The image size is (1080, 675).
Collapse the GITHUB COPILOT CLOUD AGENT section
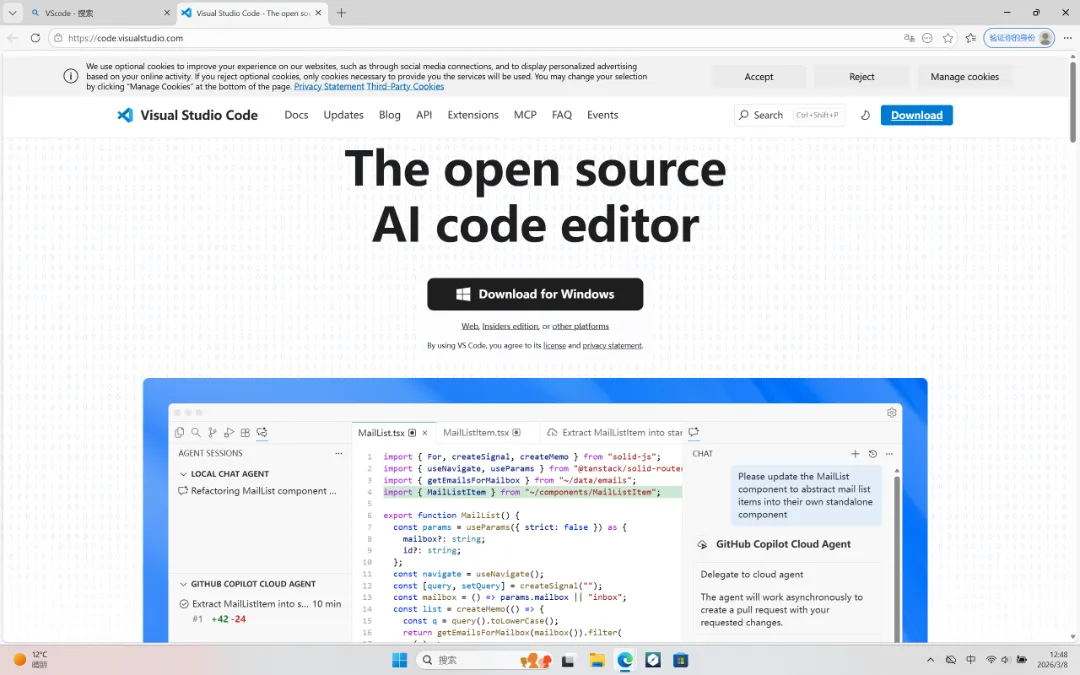(x=183, y=584)
